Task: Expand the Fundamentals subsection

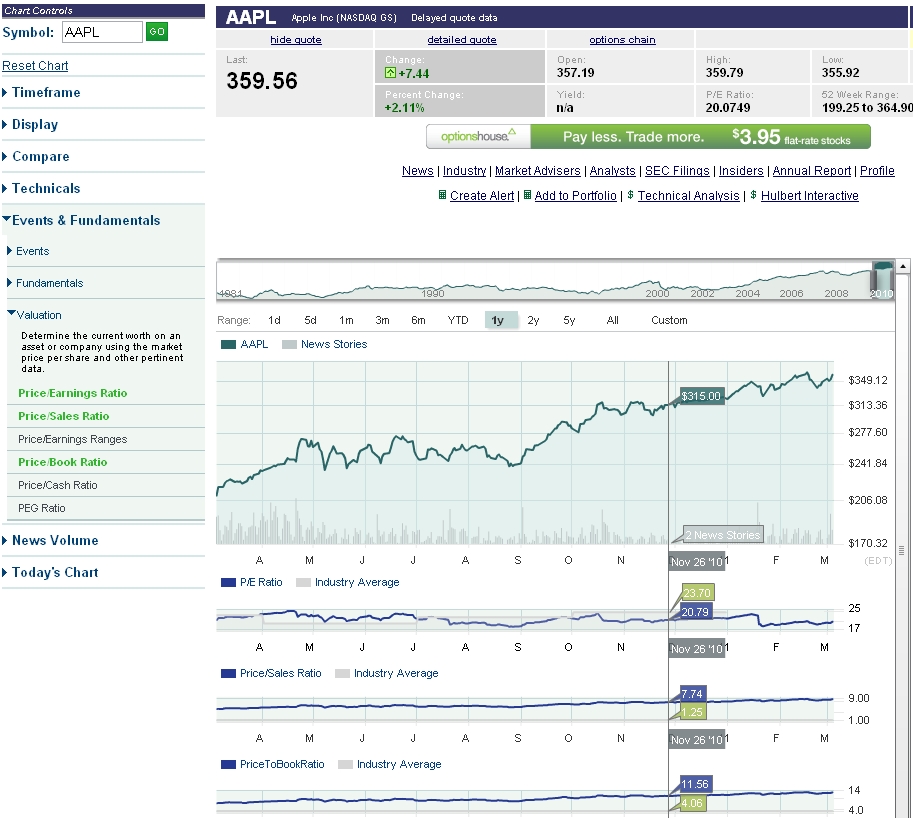Action: [x=49, y=283]
